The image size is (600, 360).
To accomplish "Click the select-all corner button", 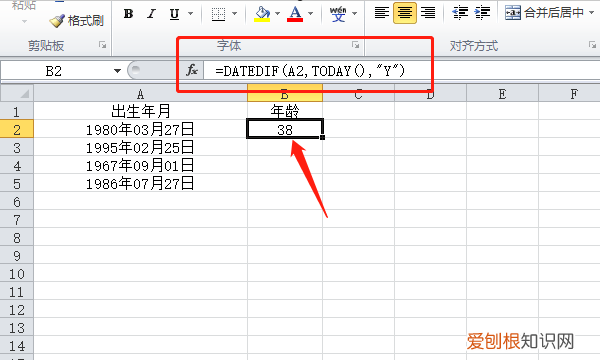I will pos(17,93).
